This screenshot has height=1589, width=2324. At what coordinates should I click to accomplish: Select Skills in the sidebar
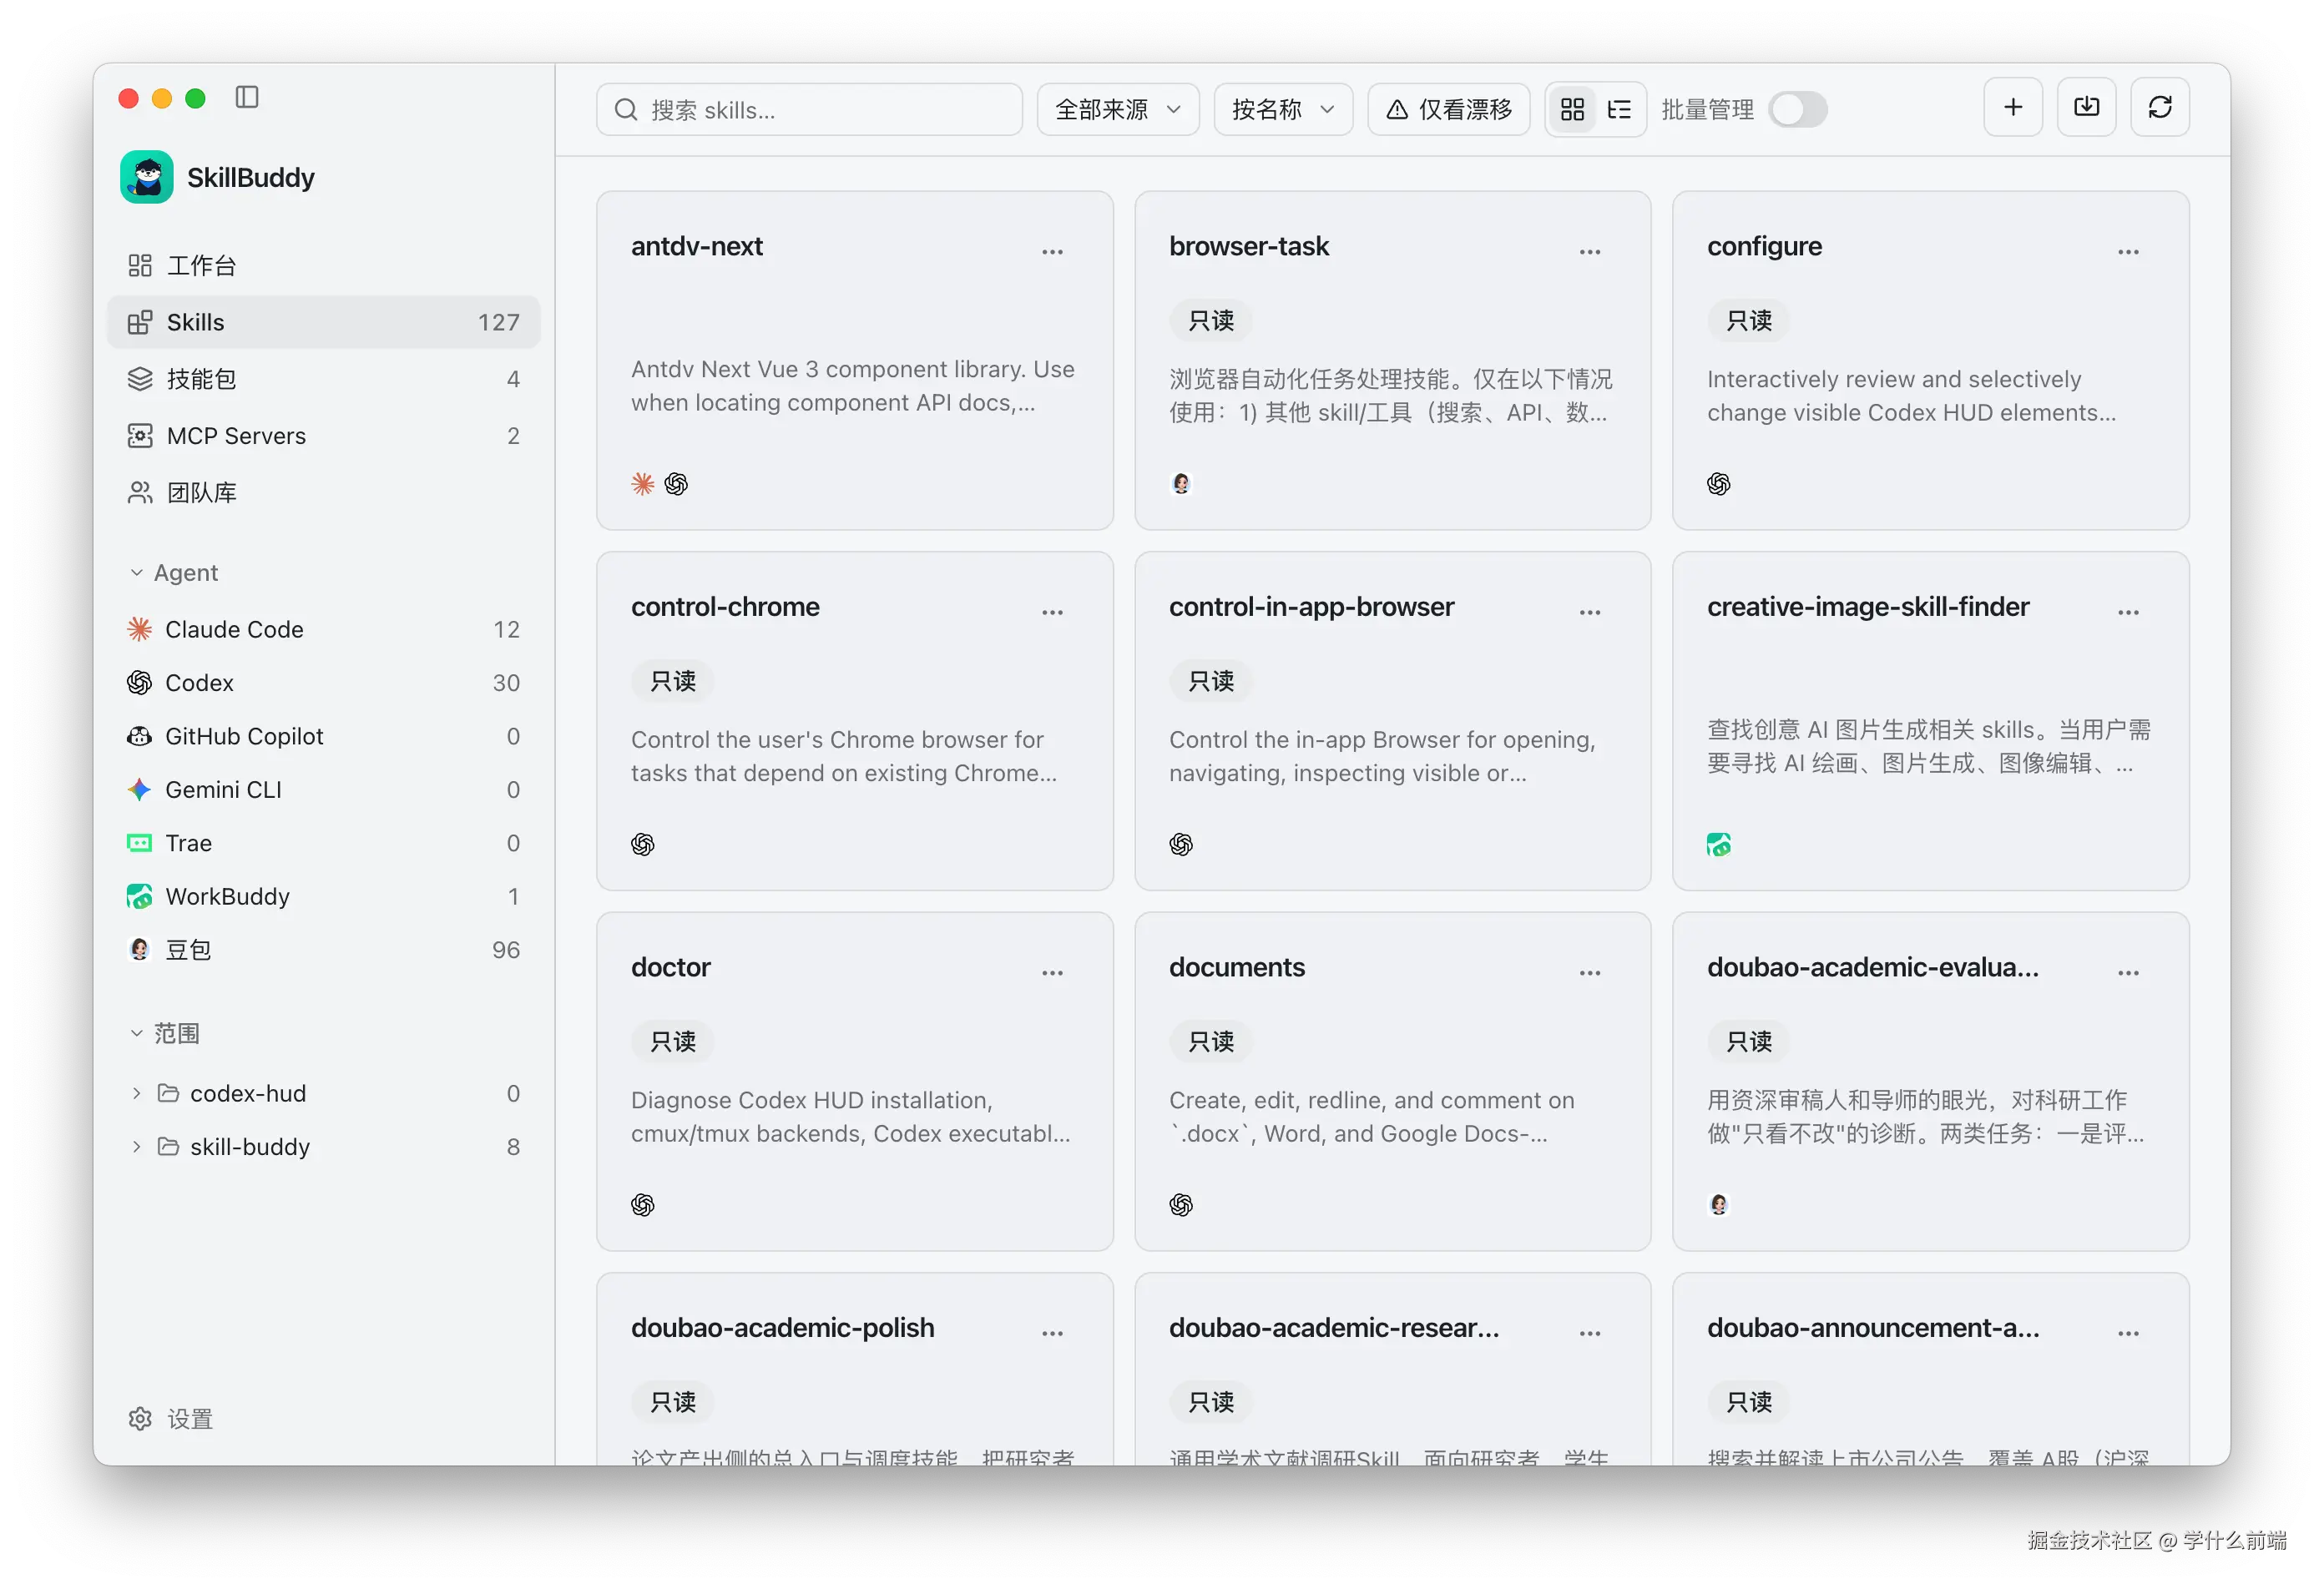click(323, 322)
